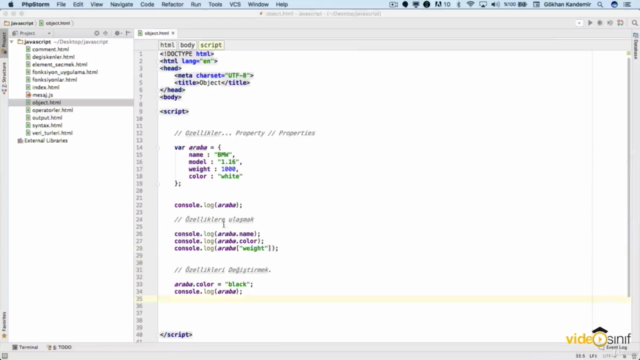Open index.html in project tree
This screenshot has height=360, width=640.
click(x=46, y=87)
